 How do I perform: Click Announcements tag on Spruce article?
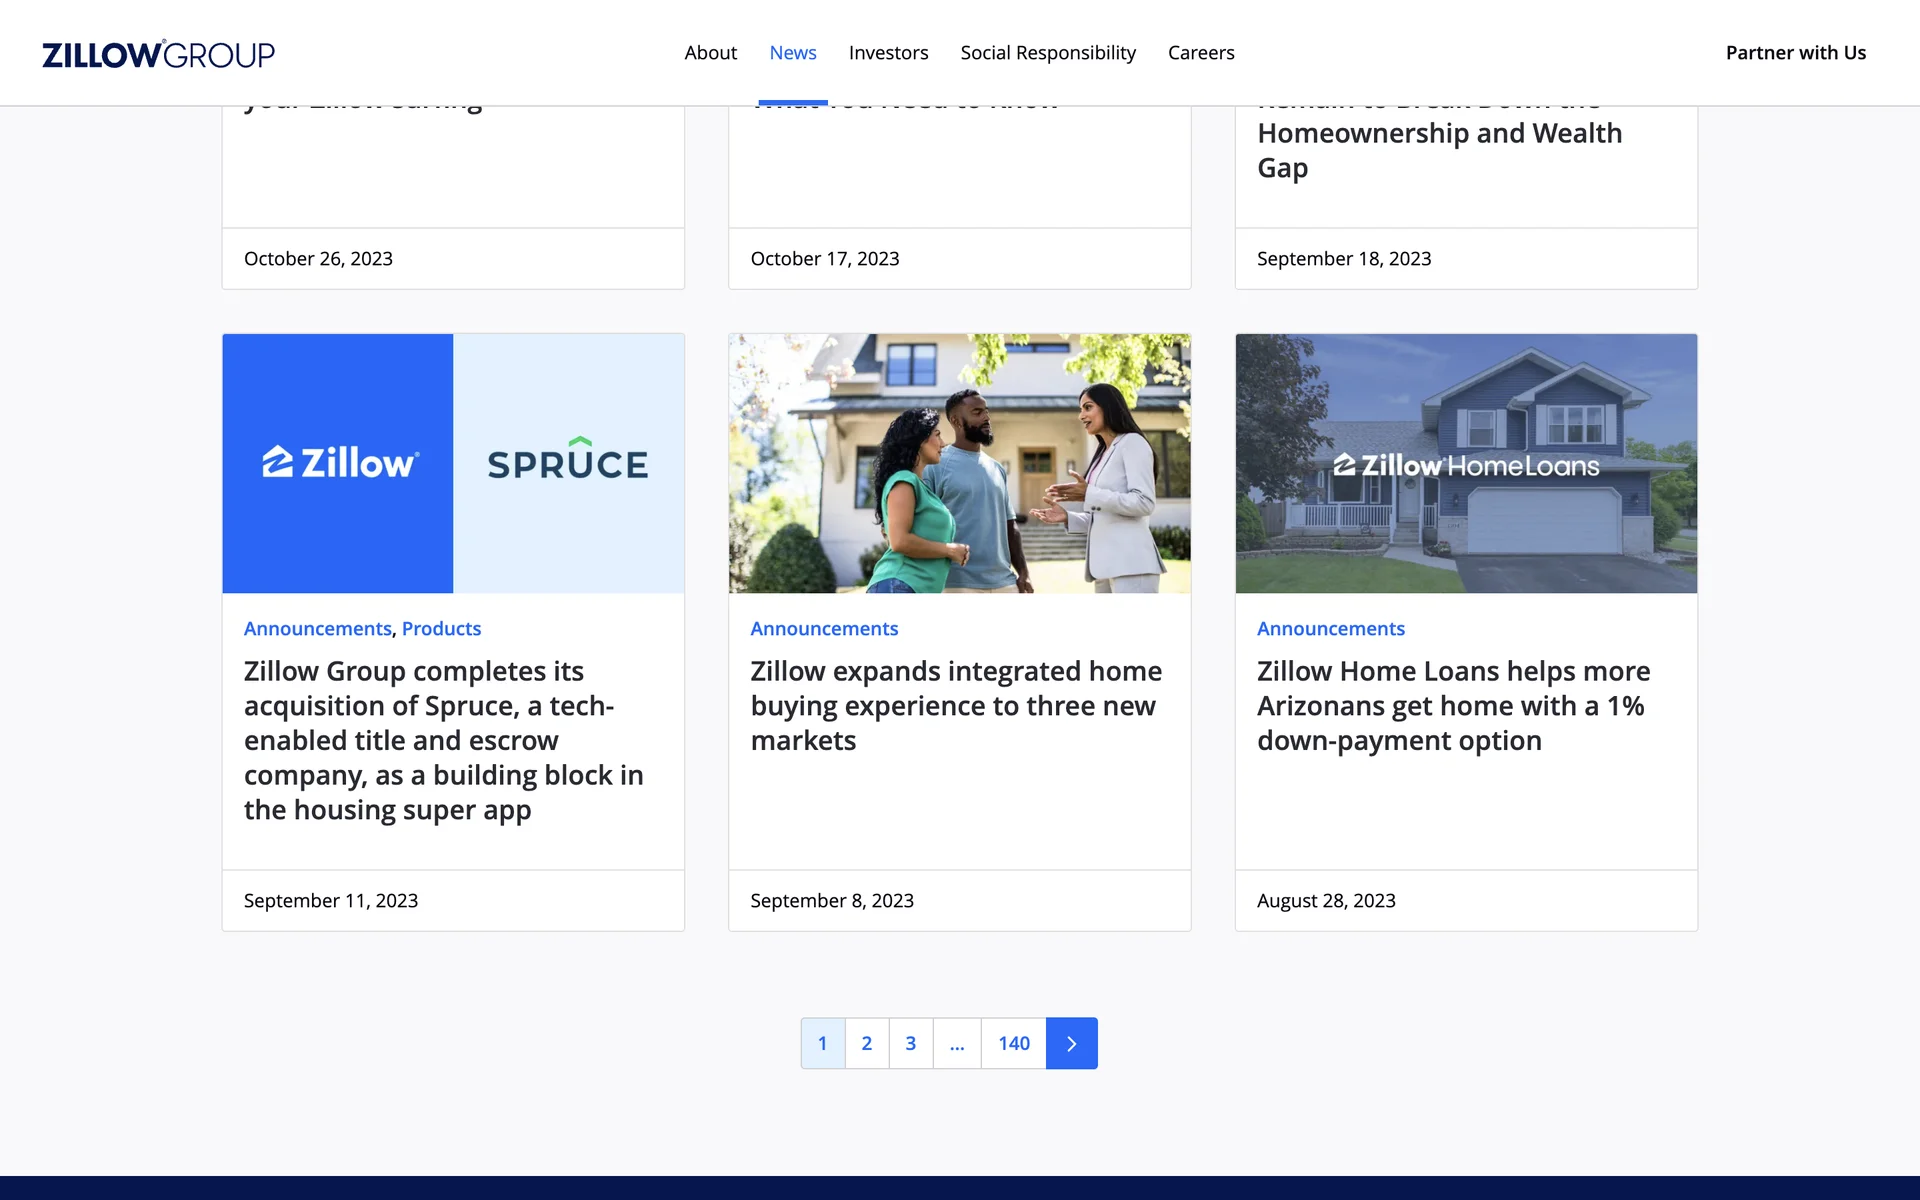(x=317, y=629)
